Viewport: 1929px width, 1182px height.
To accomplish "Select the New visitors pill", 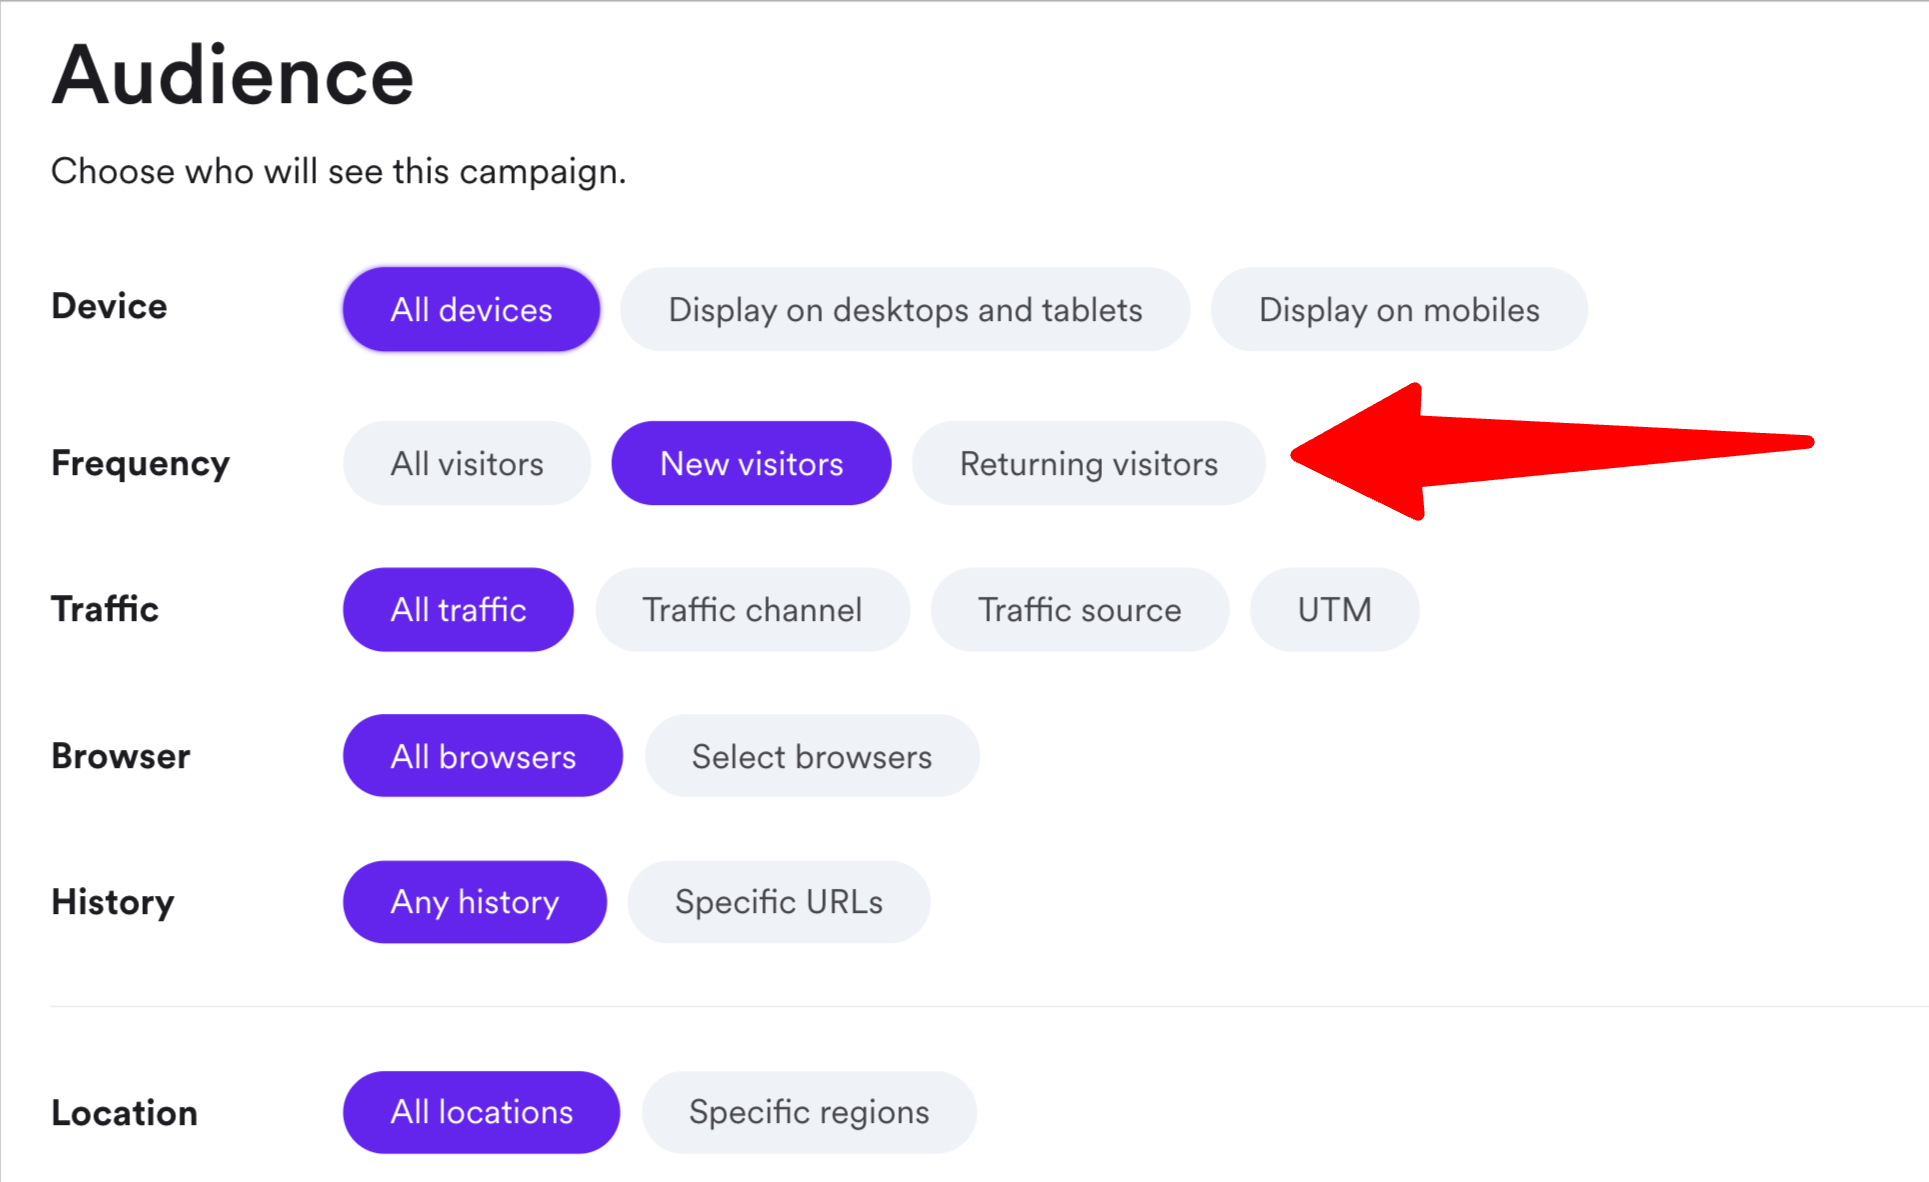I will coord(751,464).
